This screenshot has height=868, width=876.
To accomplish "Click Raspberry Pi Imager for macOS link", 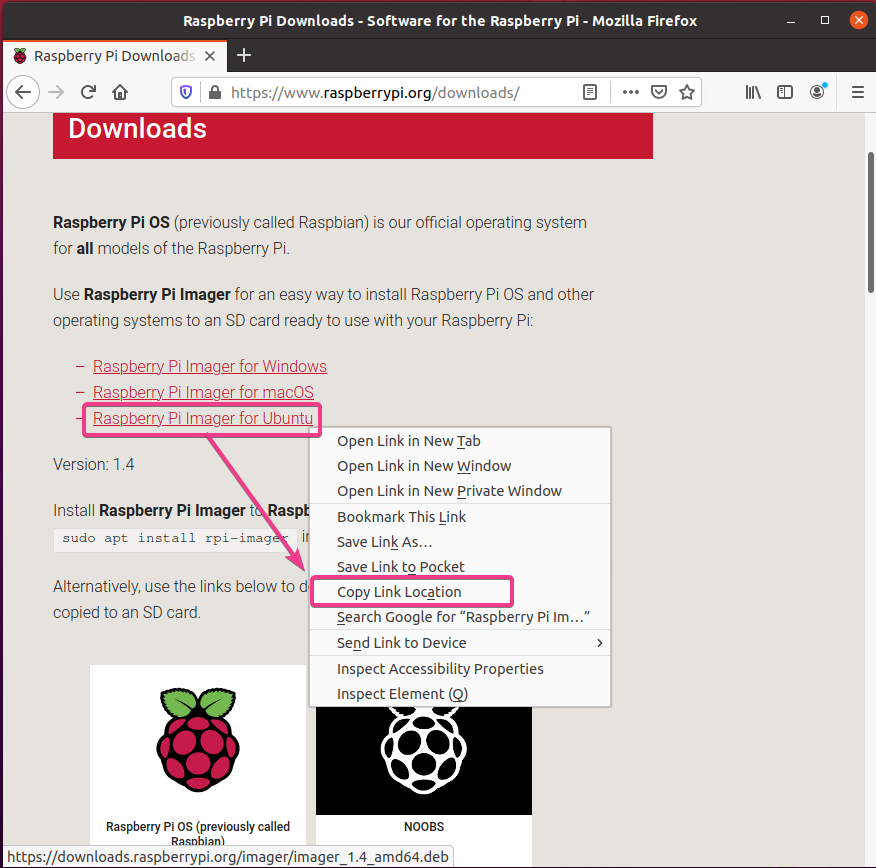I will click(x=203, y=393).
